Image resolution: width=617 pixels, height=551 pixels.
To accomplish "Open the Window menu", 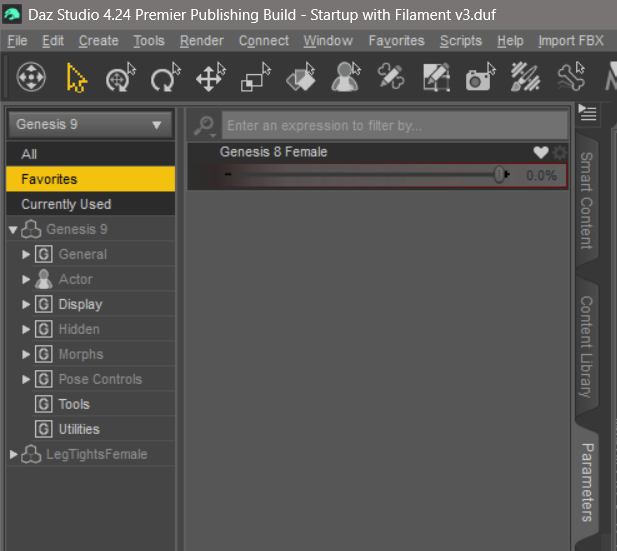I will pos(328,41).
